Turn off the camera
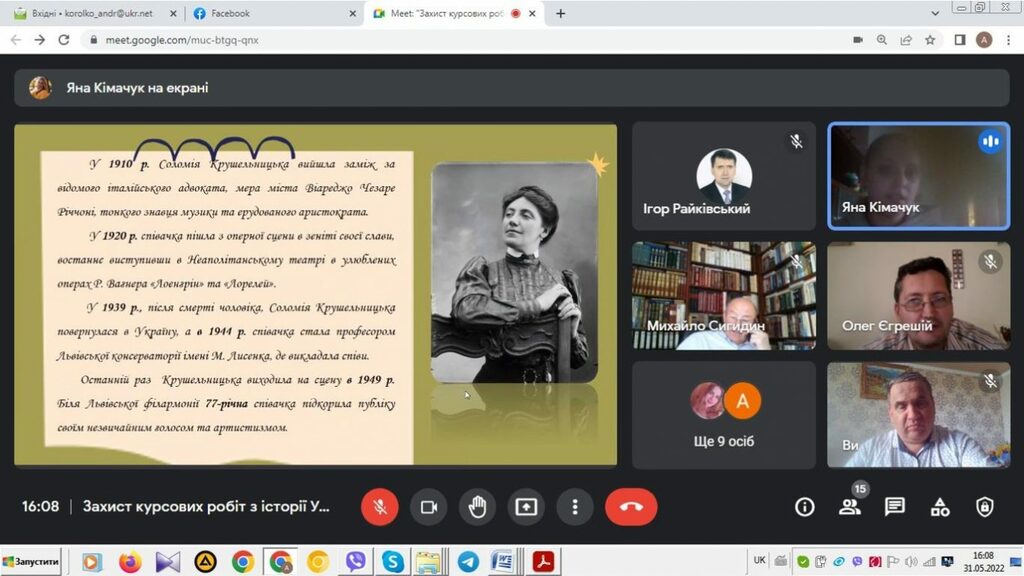 tap(429, 507)
